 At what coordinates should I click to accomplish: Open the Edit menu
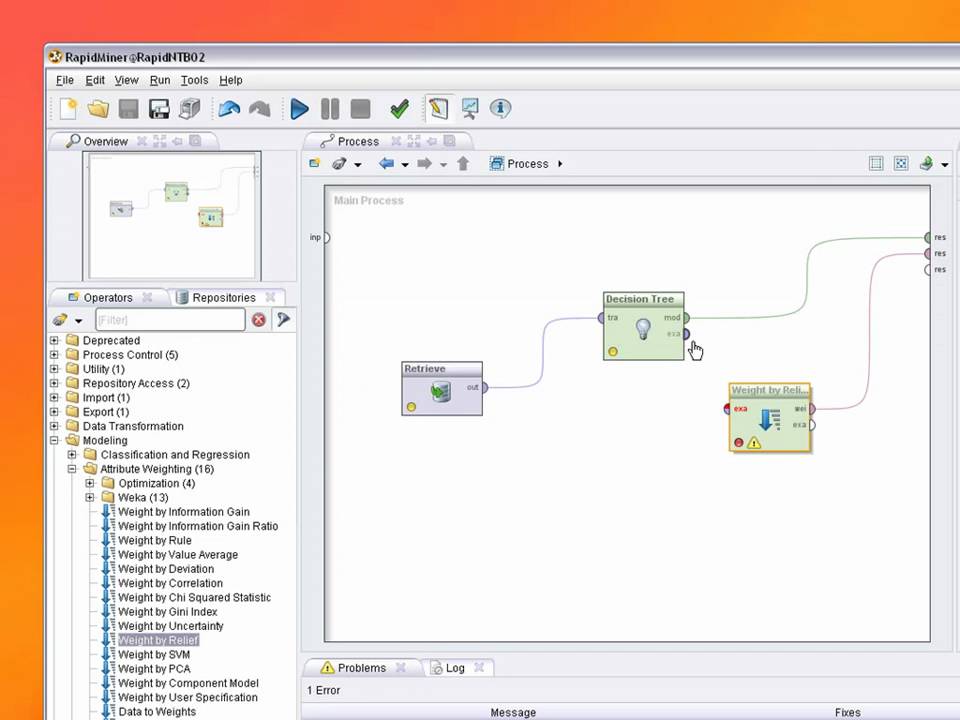click(95, 80)
